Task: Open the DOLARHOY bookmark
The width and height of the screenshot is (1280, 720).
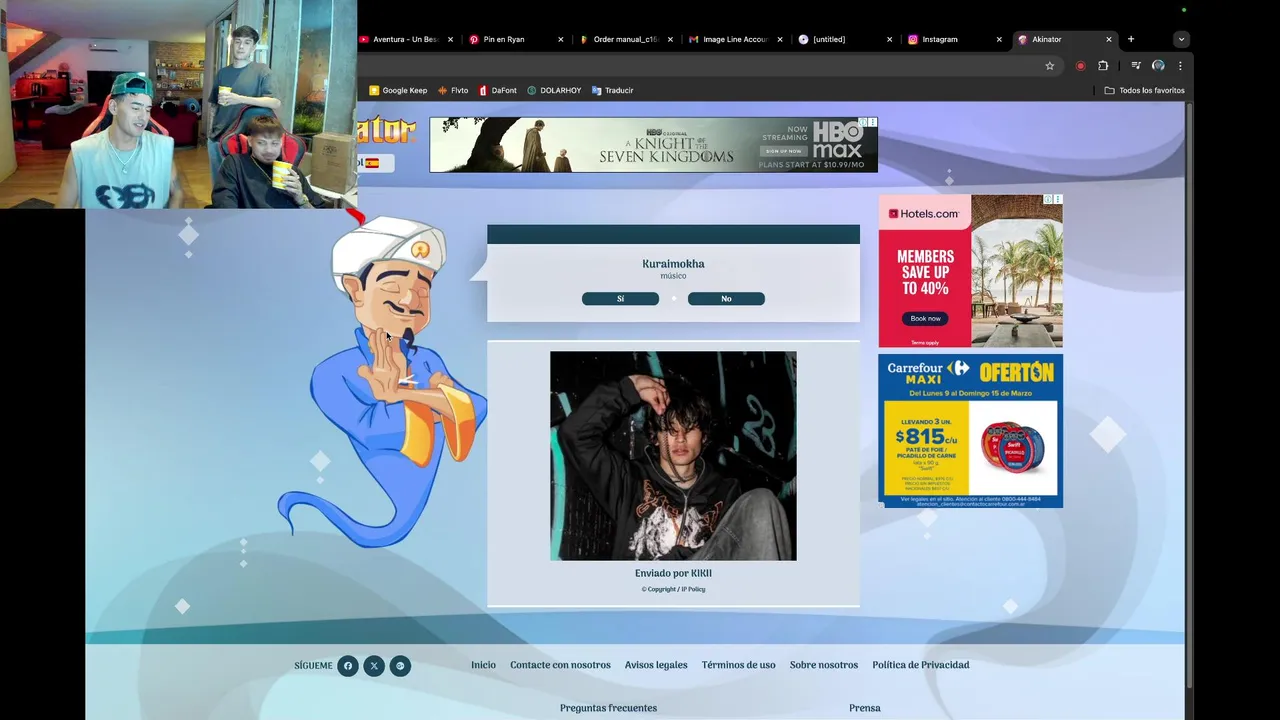Action: click(x=554, y=90)
